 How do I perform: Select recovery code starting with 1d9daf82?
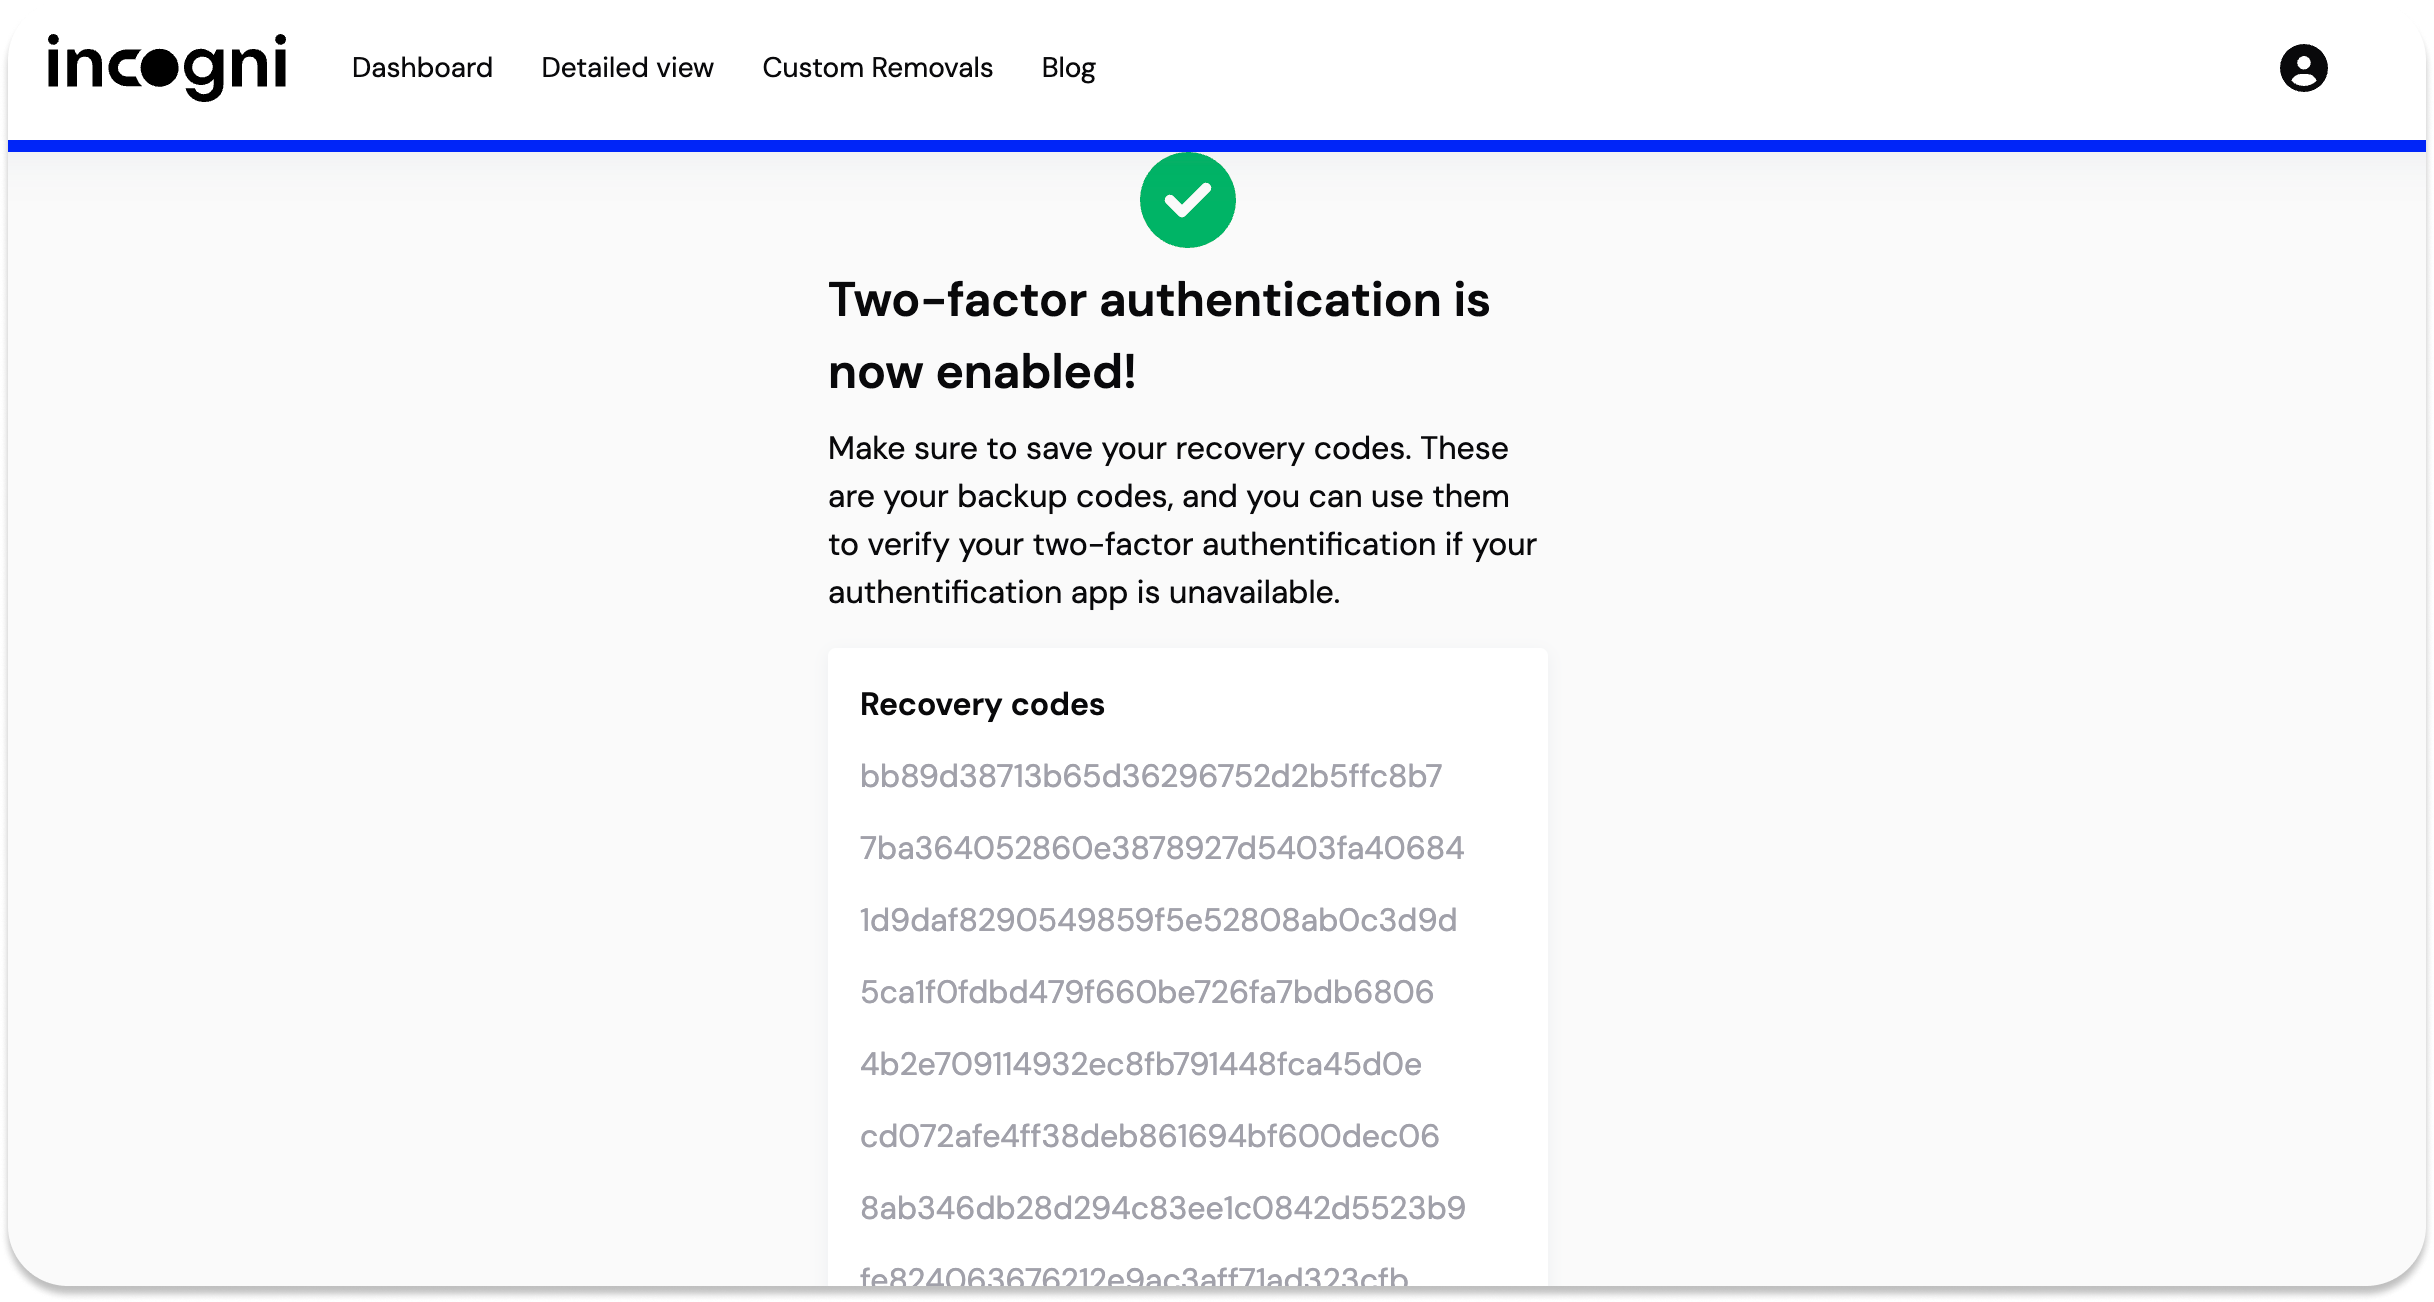1158,920
